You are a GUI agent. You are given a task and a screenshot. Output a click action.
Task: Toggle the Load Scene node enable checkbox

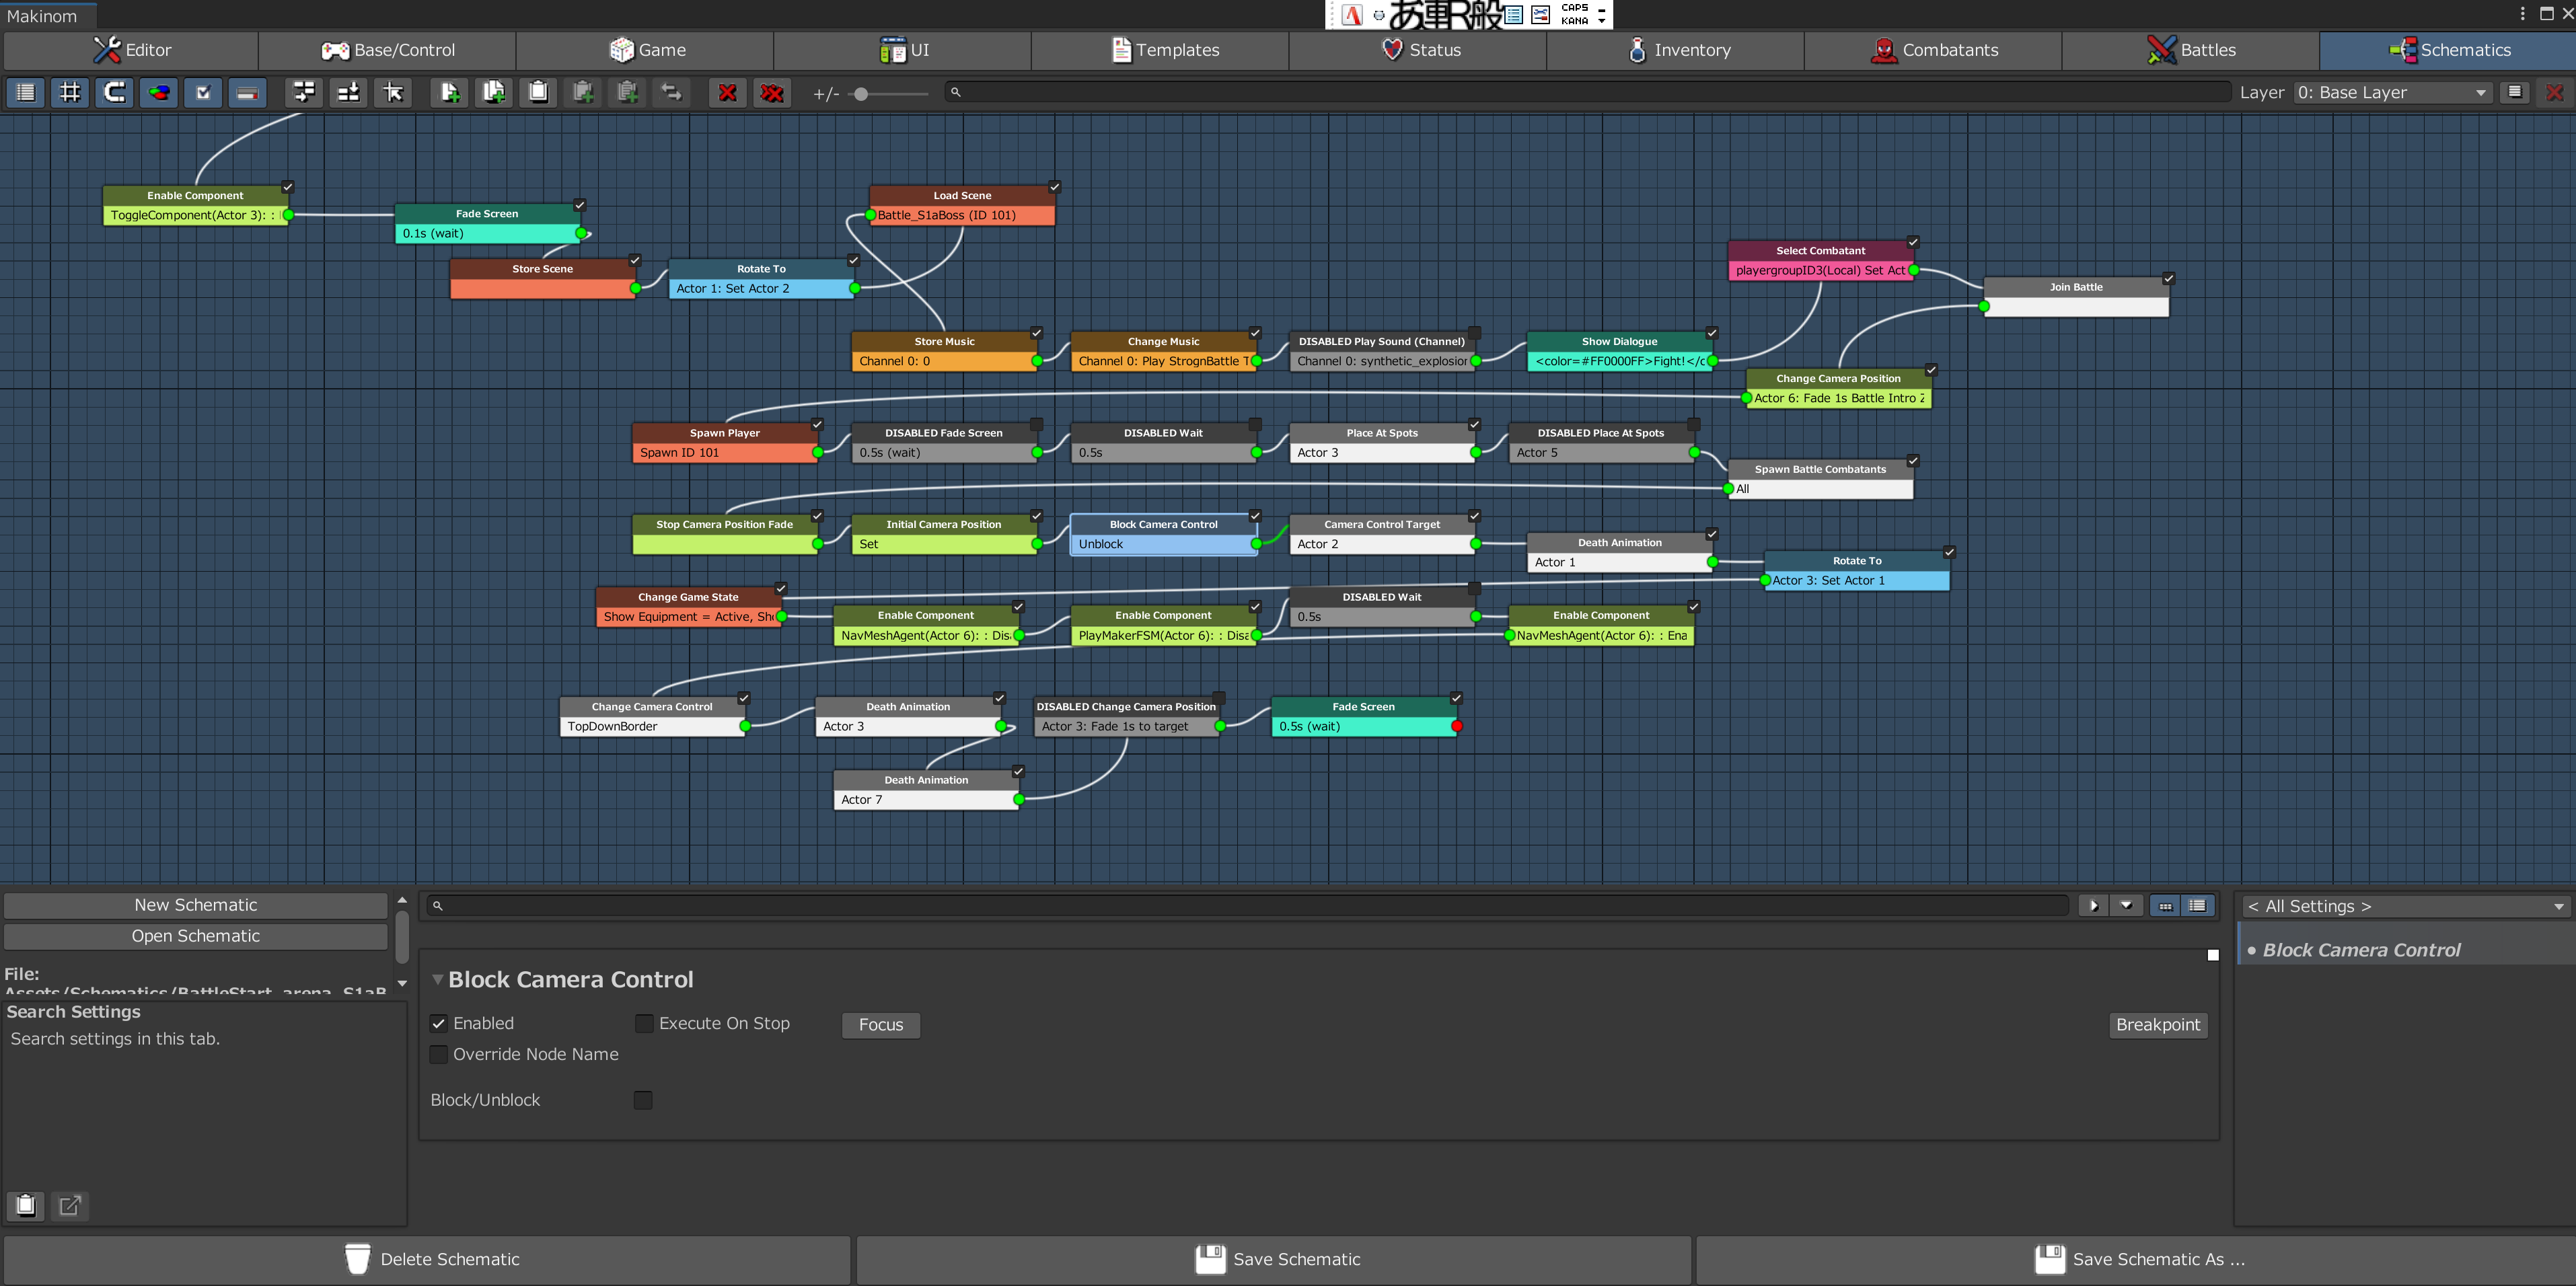1054,187
